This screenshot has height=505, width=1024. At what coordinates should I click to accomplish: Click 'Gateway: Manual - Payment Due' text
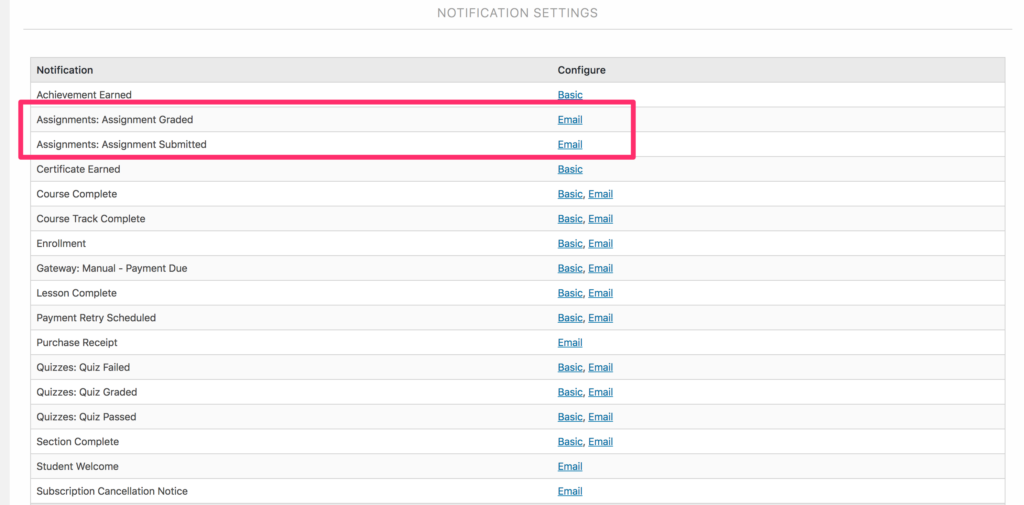[112, 269]
